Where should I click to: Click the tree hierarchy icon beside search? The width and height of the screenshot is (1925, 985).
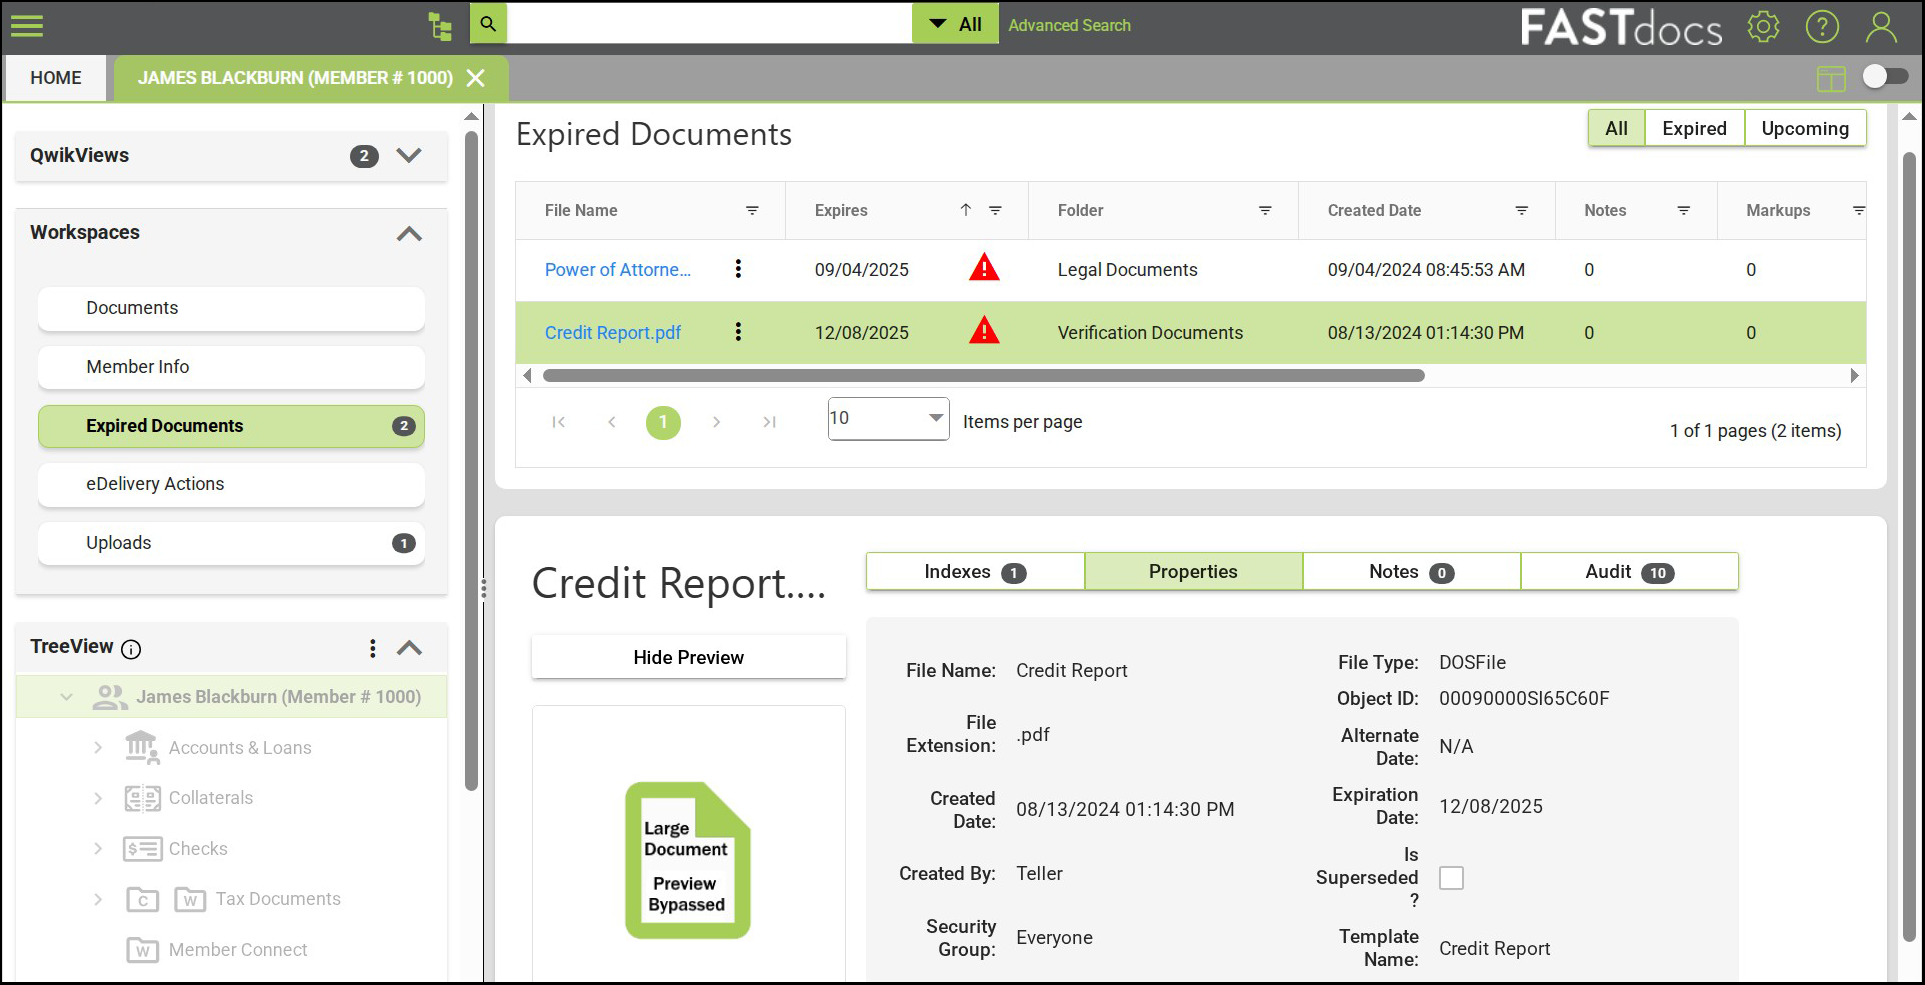(440, 25)
